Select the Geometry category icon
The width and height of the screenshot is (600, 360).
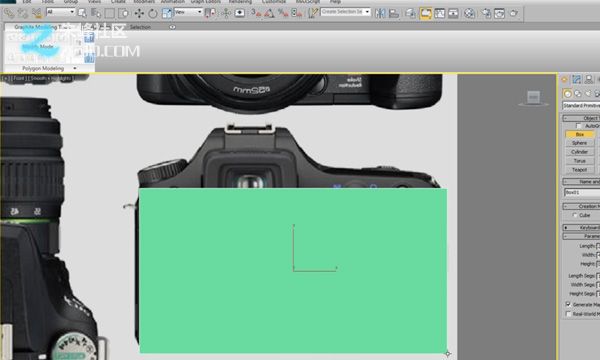coord(568,93)
